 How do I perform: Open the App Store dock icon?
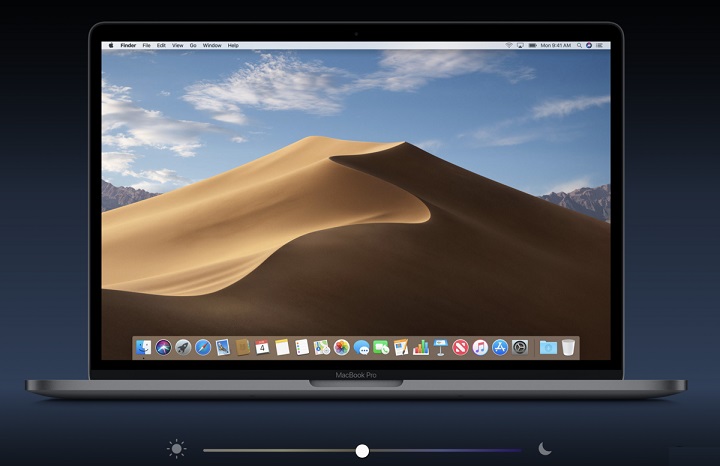pos(500,348)
